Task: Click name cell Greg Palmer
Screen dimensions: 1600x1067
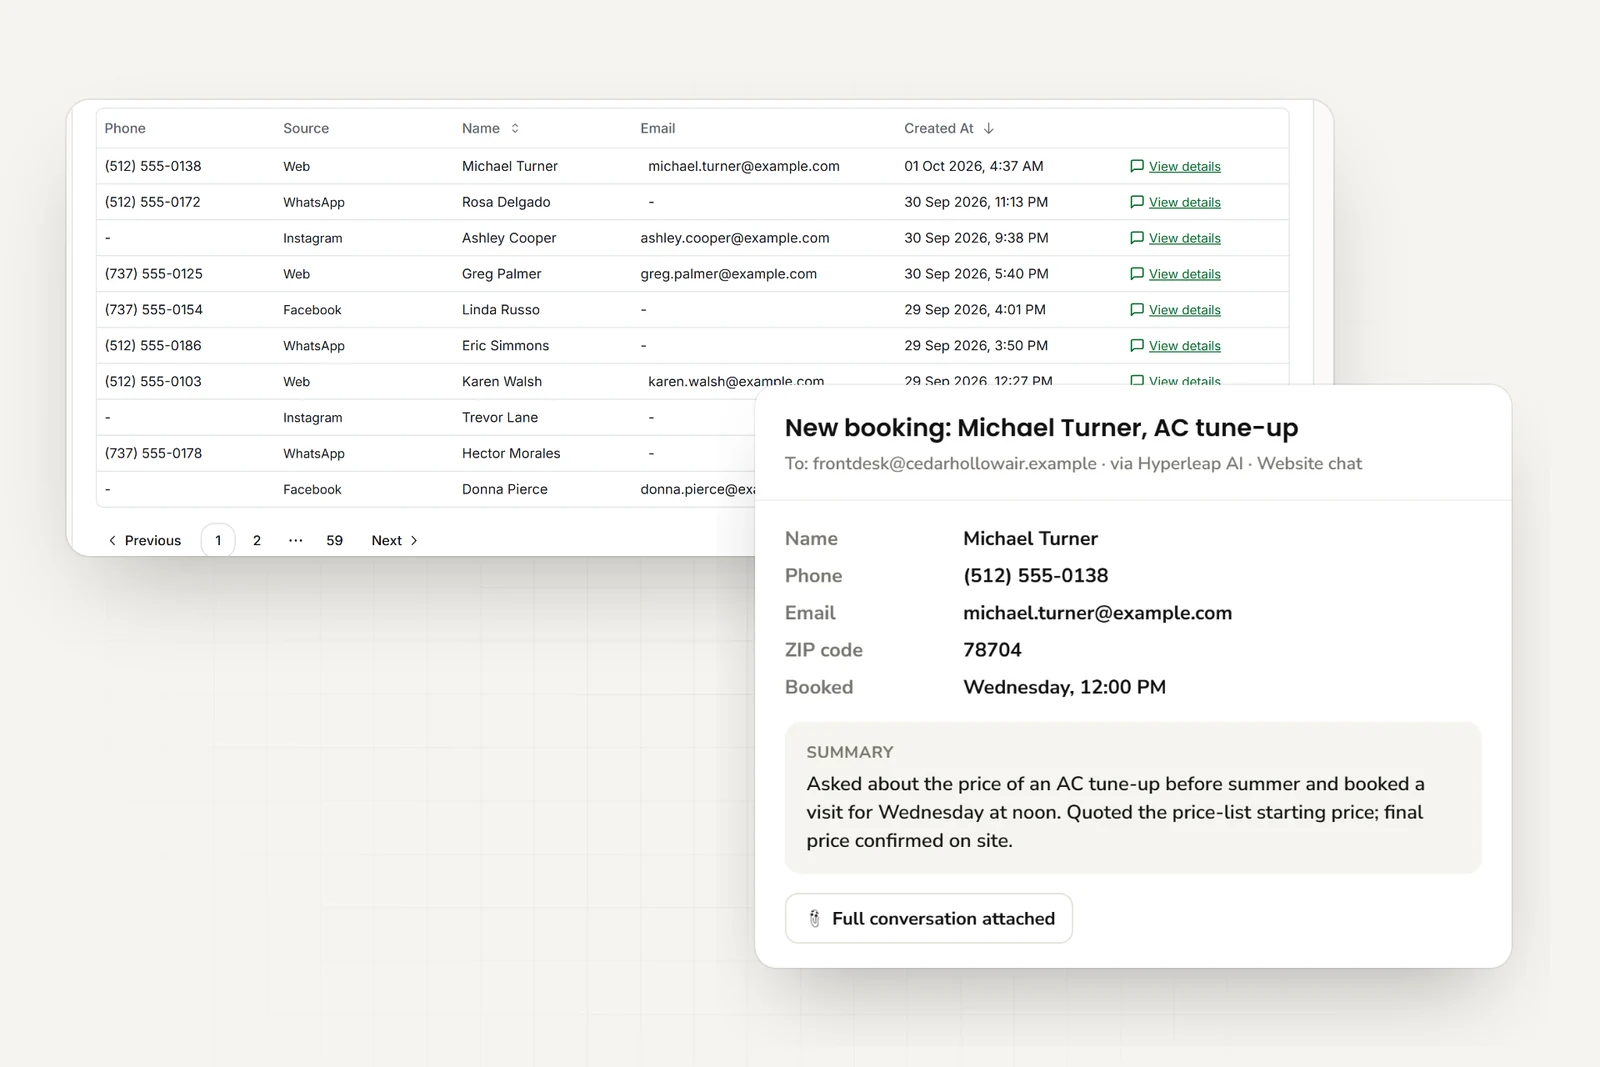Action: 502,275
